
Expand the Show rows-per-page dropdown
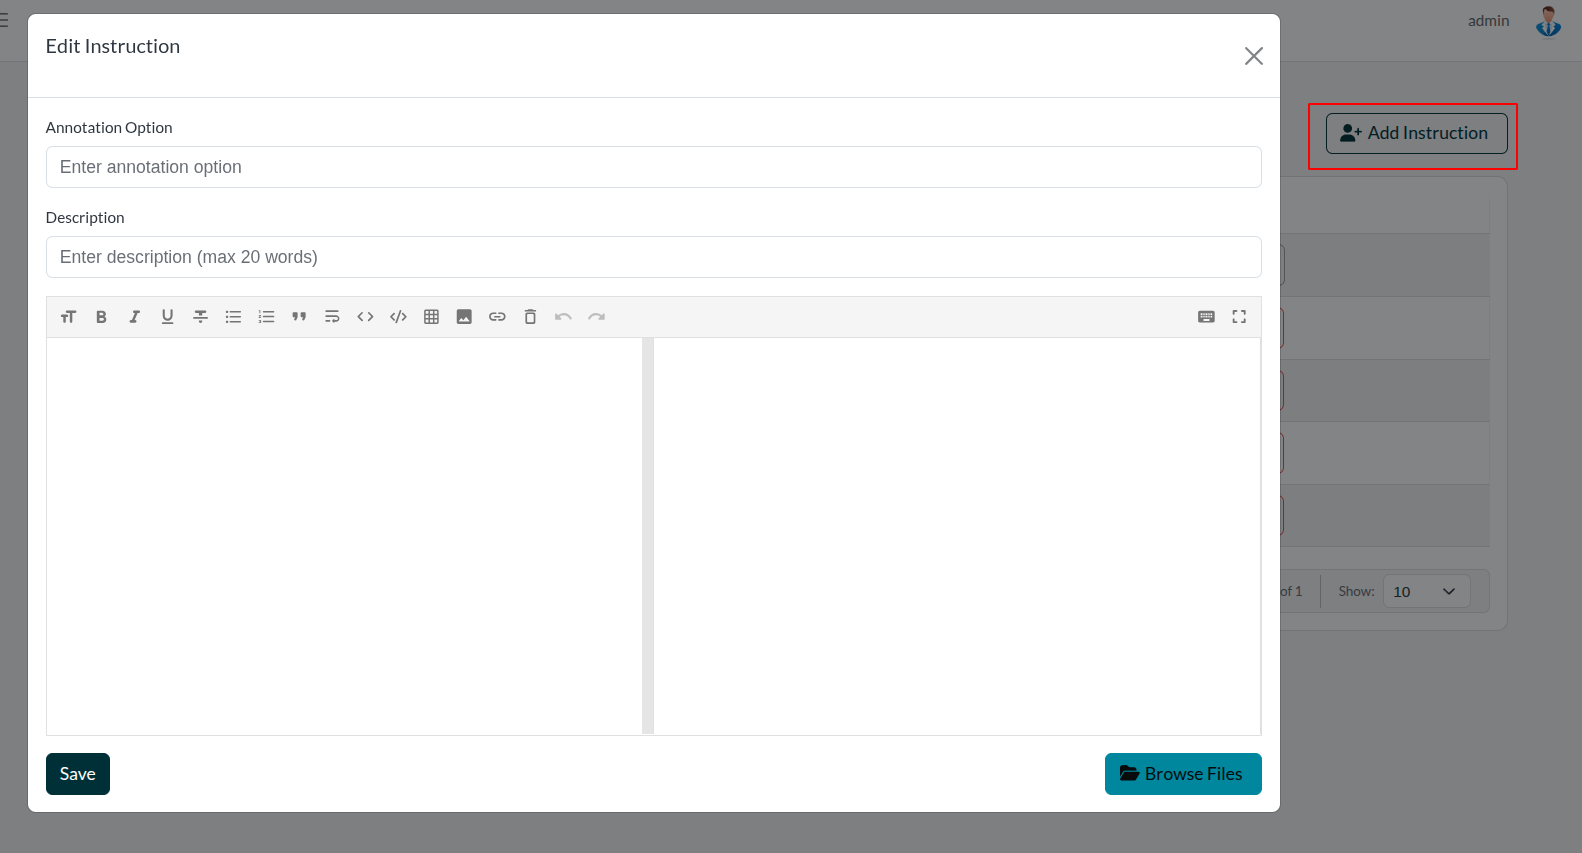(1426, 592)
